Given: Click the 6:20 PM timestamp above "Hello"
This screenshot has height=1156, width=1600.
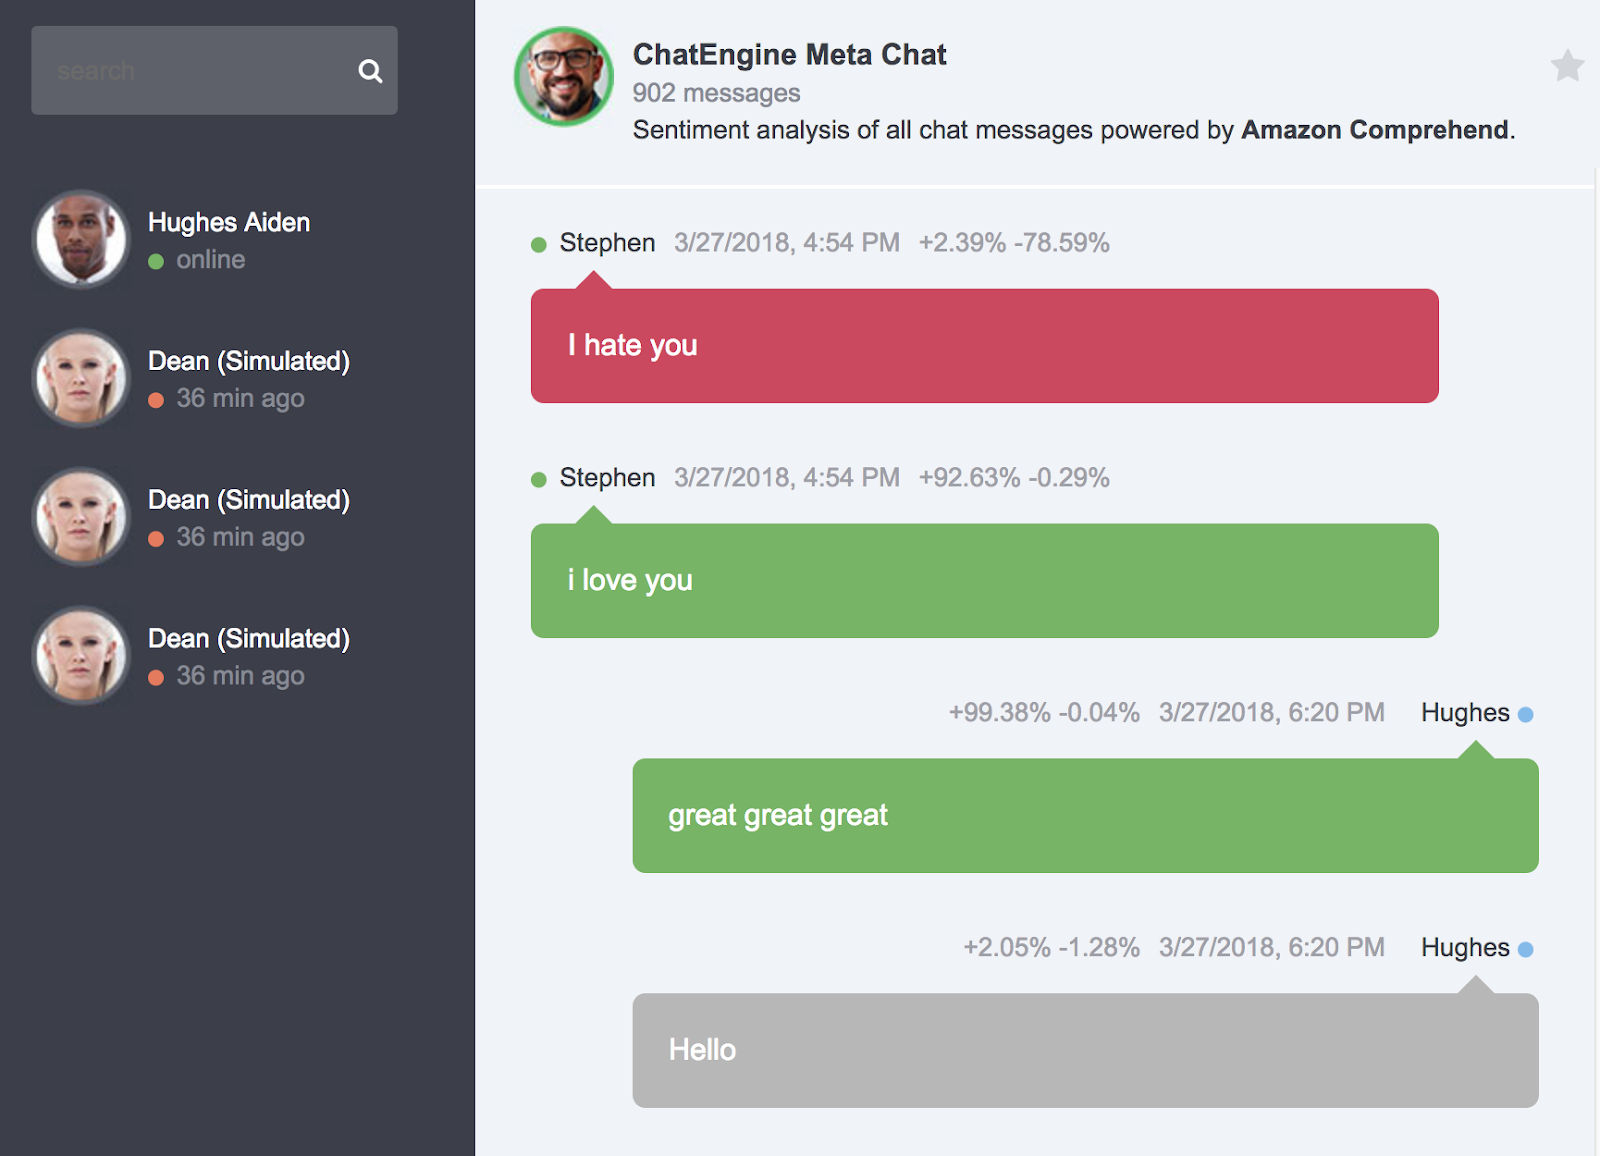Looking at the screenshot, I should pos(1271,948).
